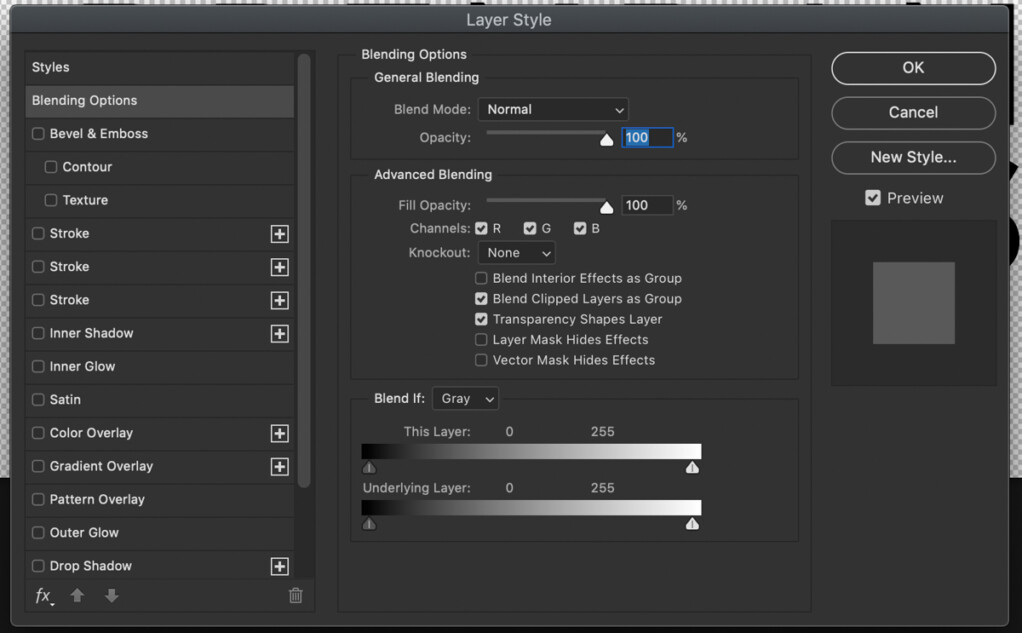Open the Blend If channel dropdown

click(x=465, y=398)
